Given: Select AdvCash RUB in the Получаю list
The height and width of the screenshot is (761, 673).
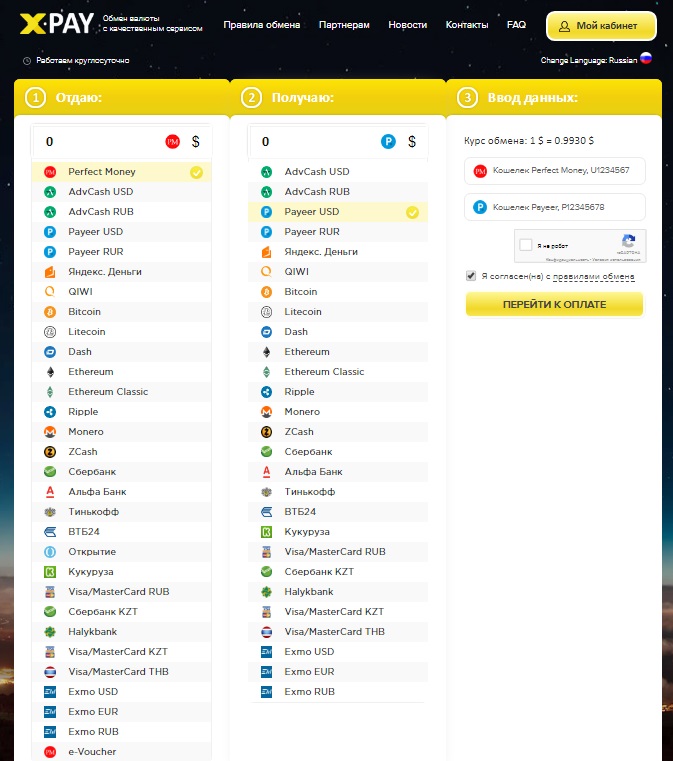Looking at the screenshot, I should 338,192.
